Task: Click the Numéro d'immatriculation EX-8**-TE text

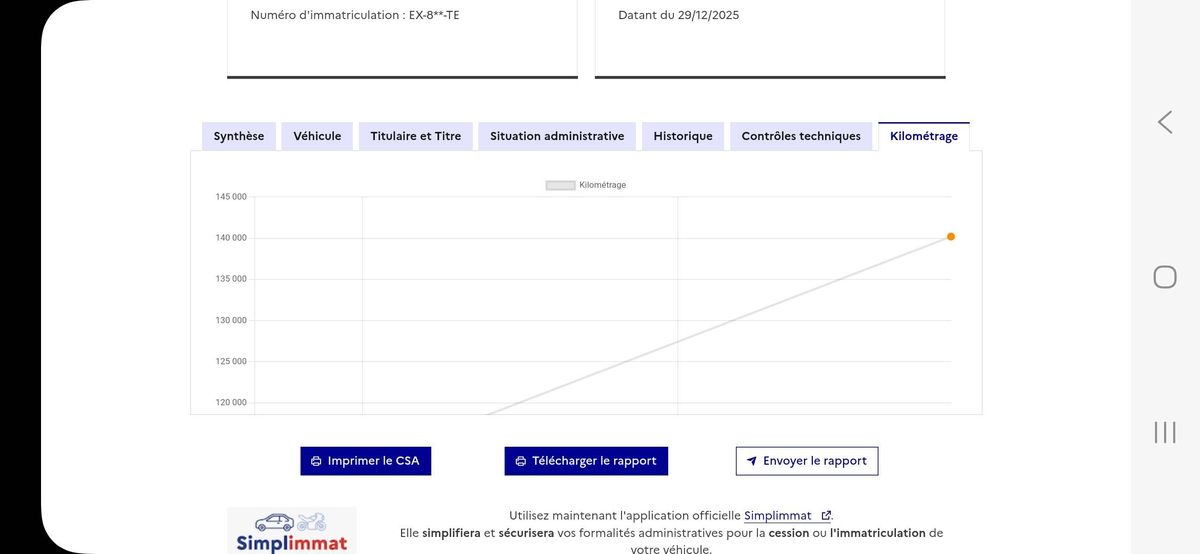Action: [355, 15]
